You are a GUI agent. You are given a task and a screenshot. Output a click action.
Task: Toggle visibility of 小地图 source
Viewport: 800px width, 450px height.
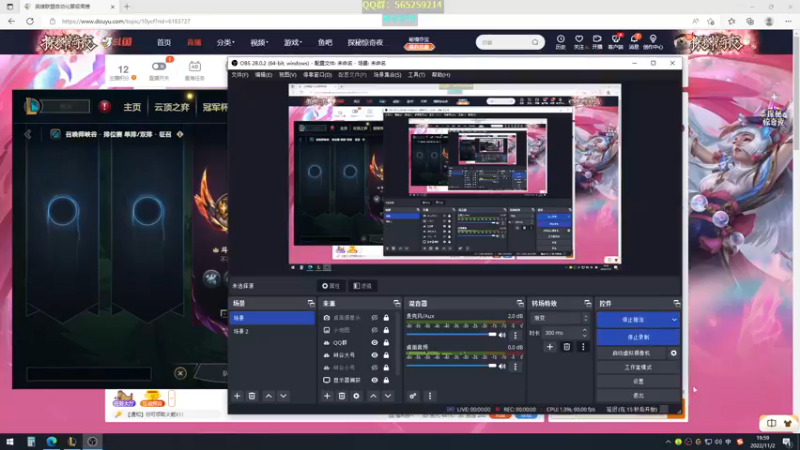[x=374, y=330]
